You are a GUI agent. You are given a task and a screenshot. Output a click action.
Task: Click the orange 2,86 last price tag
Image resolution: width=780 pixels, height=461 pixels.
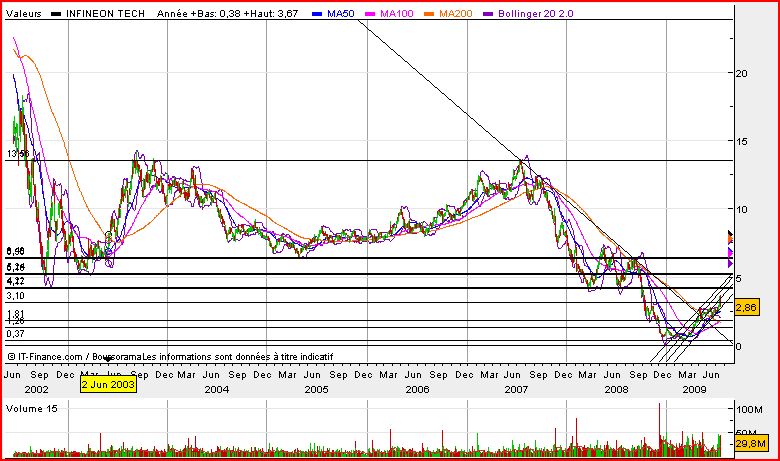pos(746,307)
